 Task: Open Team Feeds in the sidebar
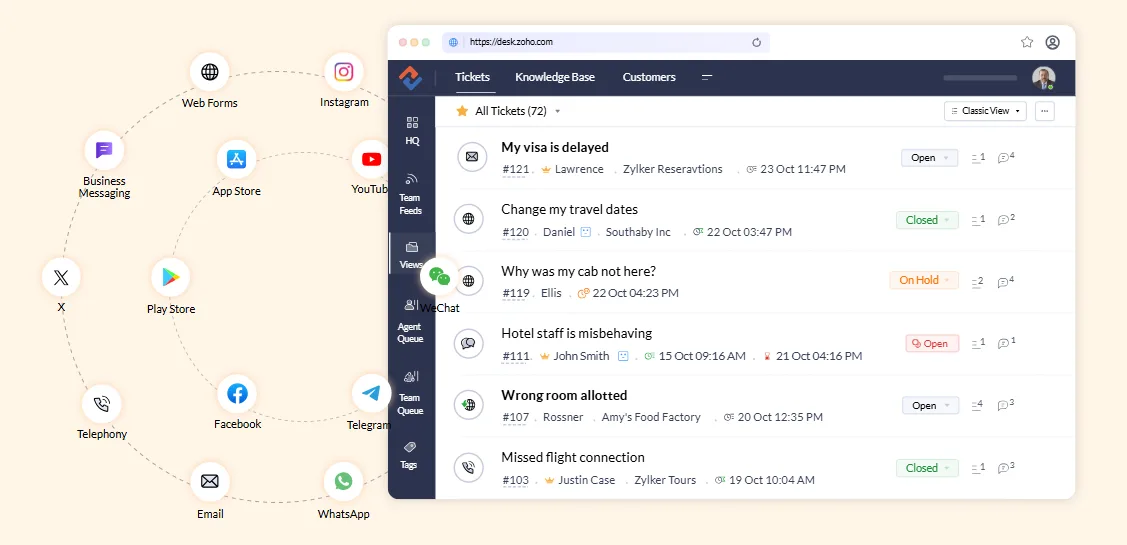tap(411, 193)
